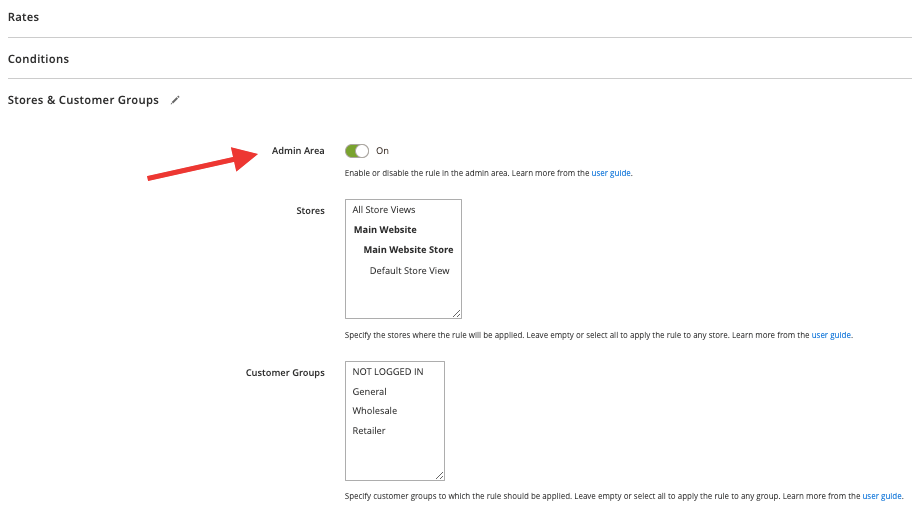Toggle the Admin Area switch off
Viewport: 912px width, 507px height.
click(x=357, y=151)
